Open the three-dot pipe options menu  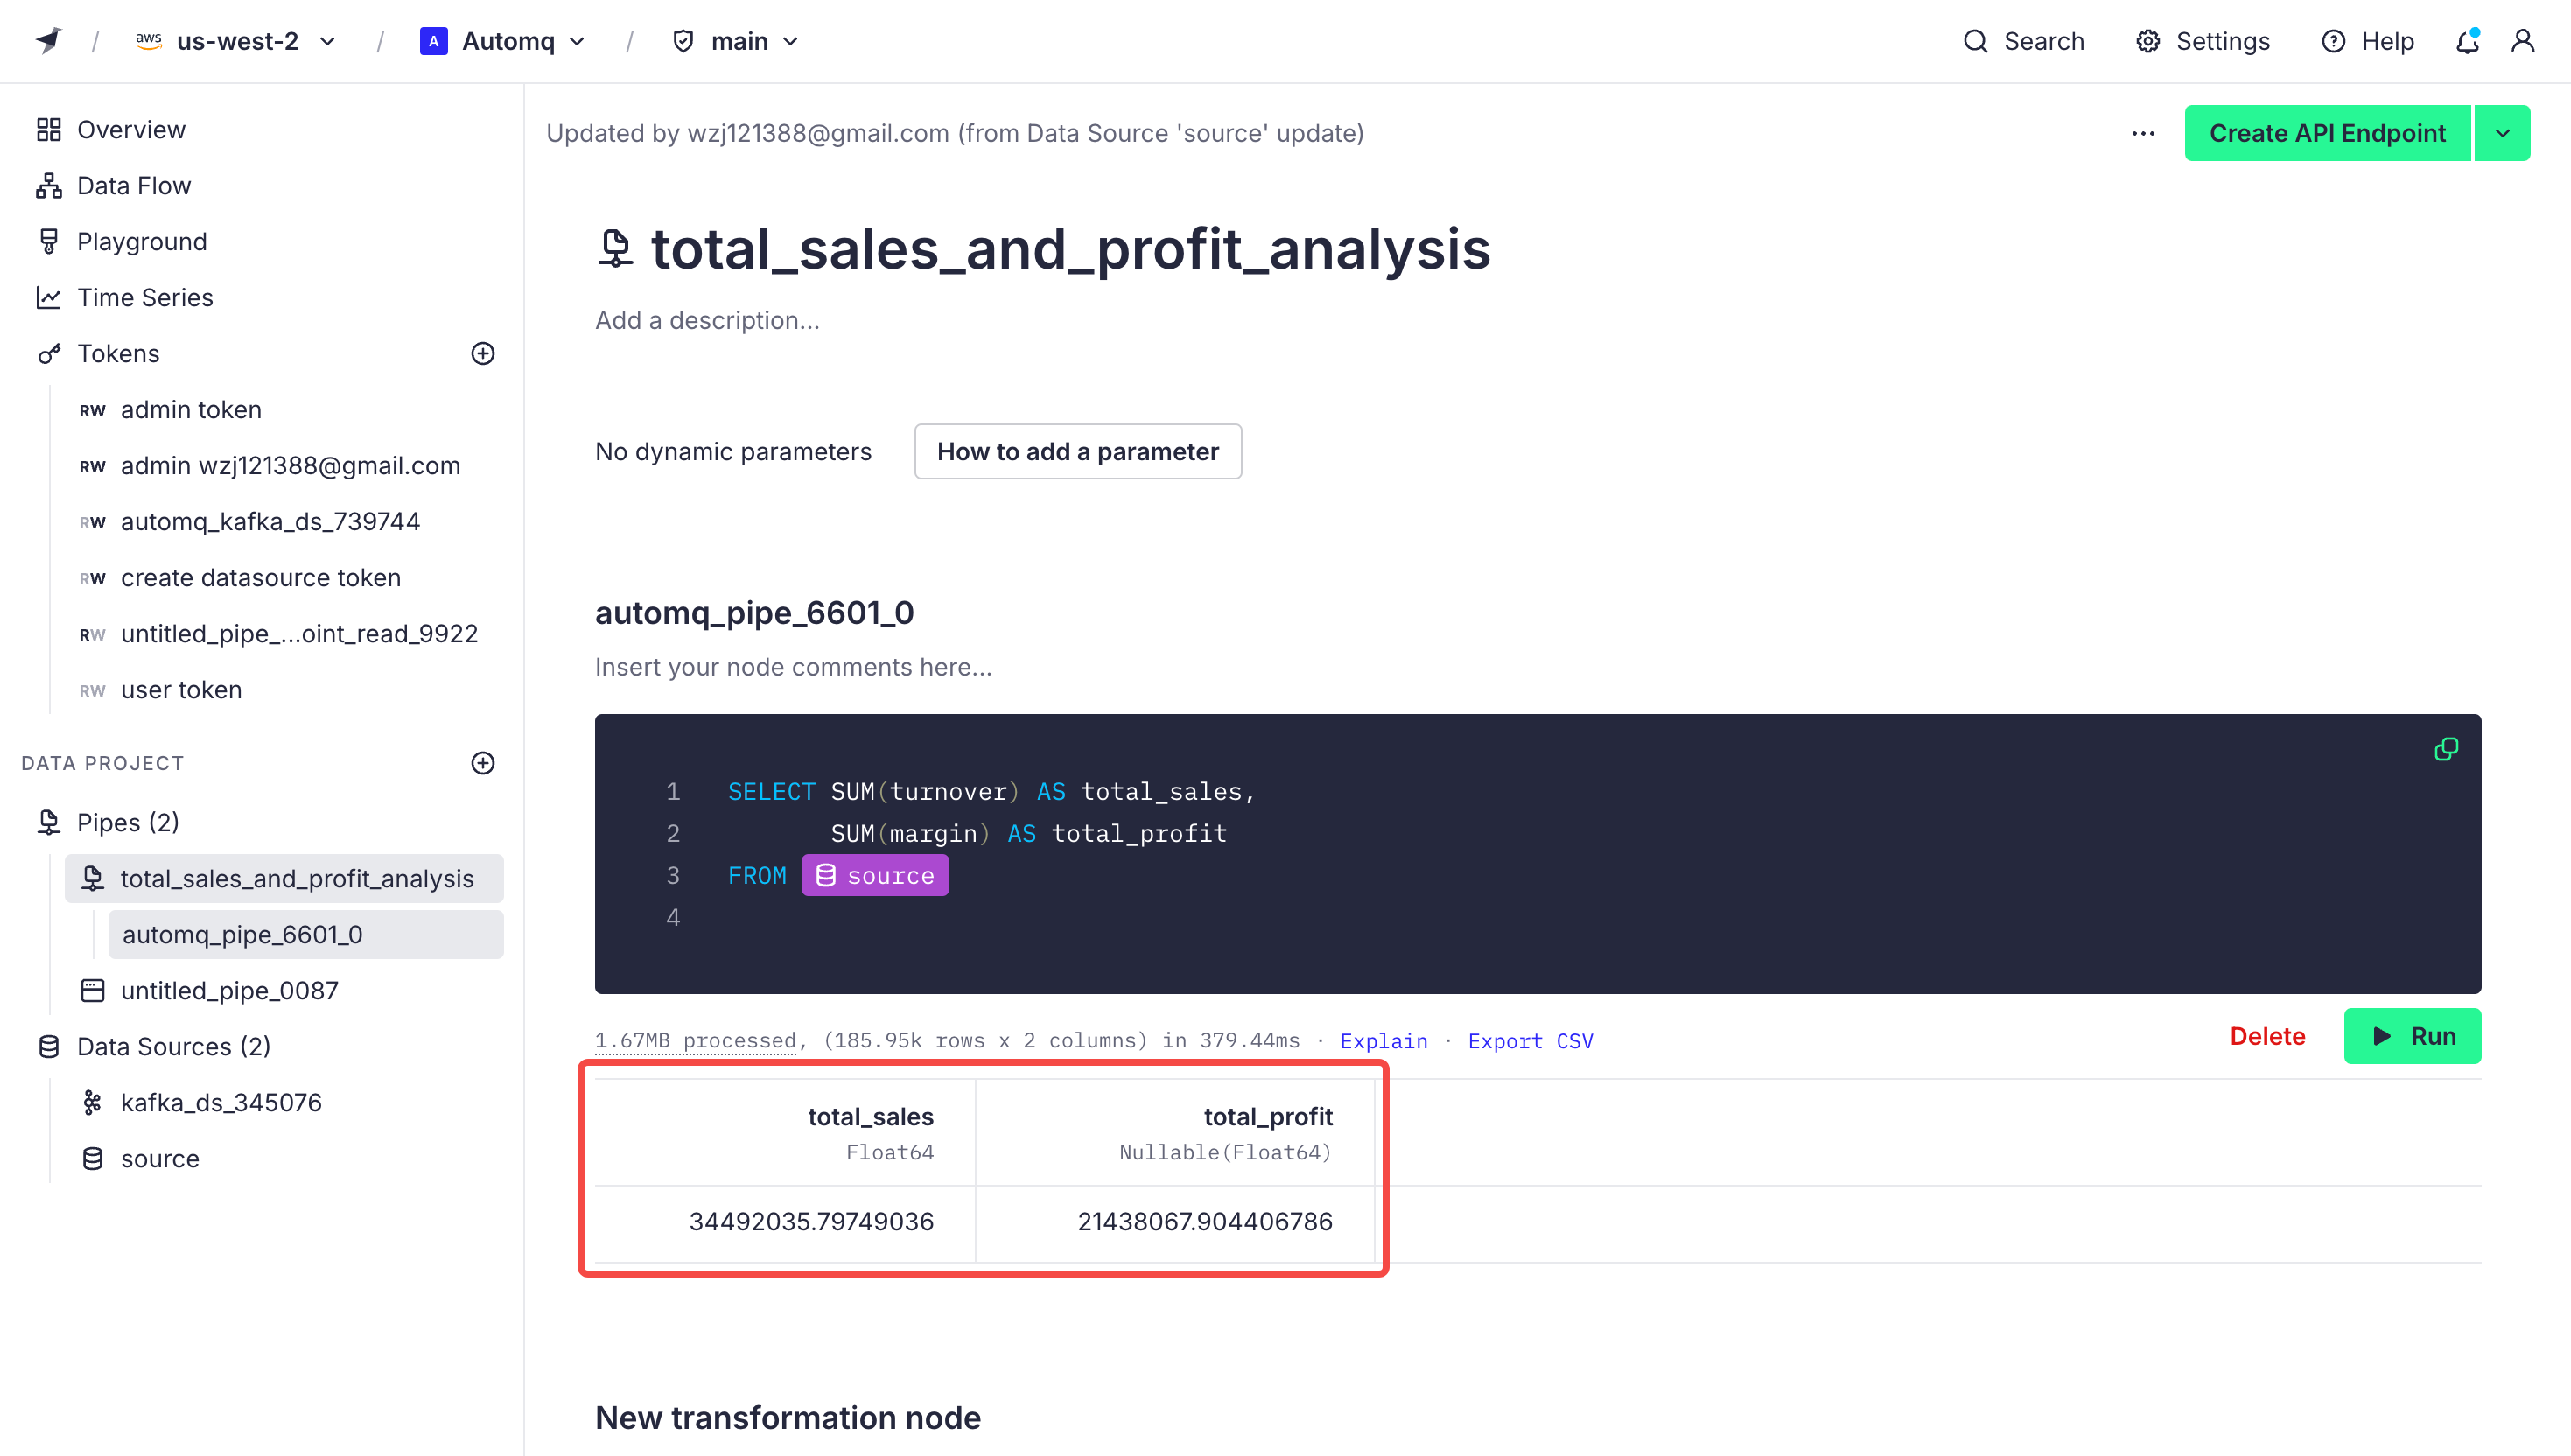pos(2142,133)
